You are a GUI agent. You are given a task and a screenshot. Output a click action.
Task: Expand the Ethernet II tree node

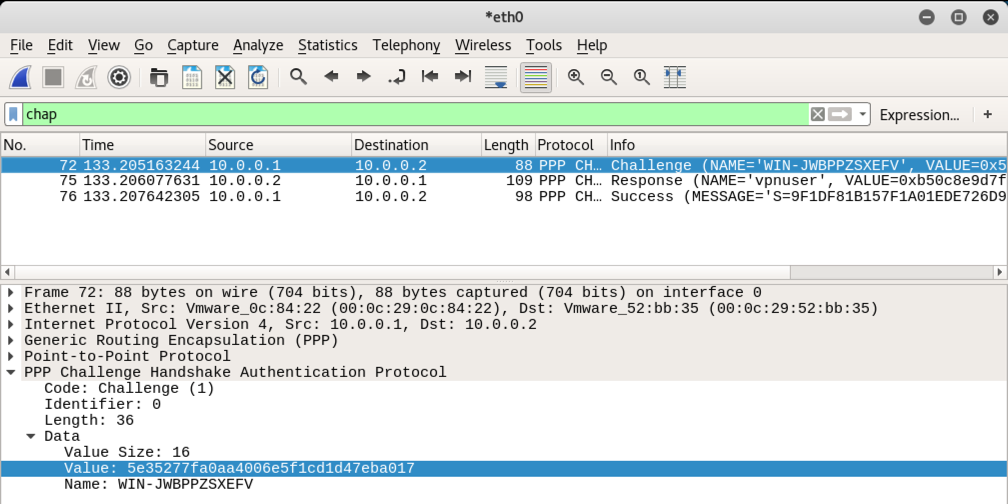click(x=11, y=309)
